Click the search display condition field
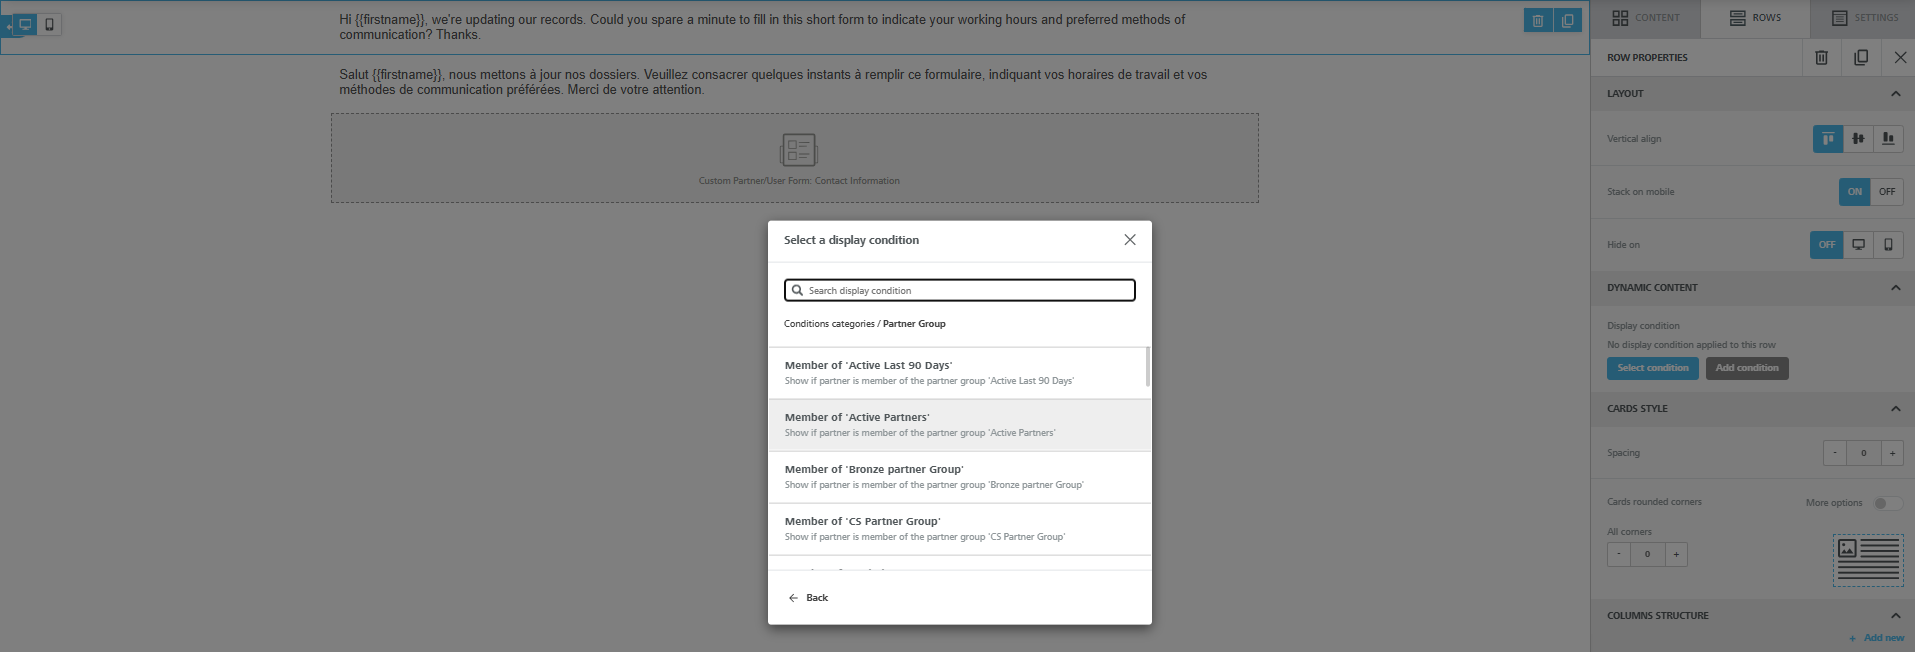The width and height of the screenshot is (1915, 652). click(x=960, y=290)
